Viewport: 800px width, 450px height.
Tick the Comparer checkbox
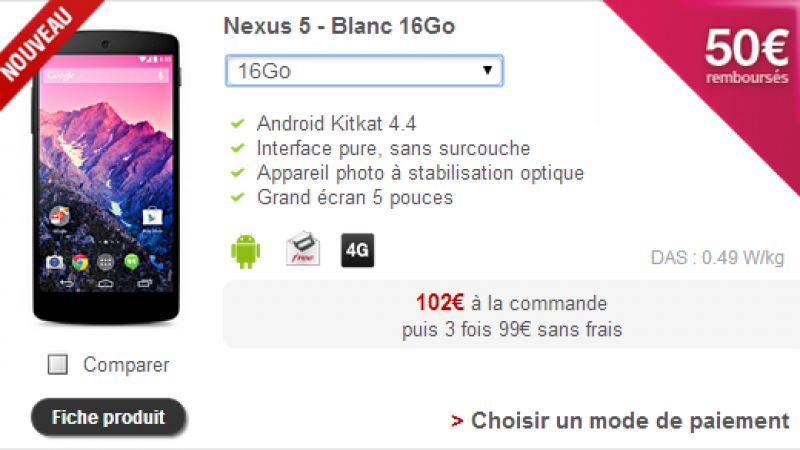pos(58,365)
